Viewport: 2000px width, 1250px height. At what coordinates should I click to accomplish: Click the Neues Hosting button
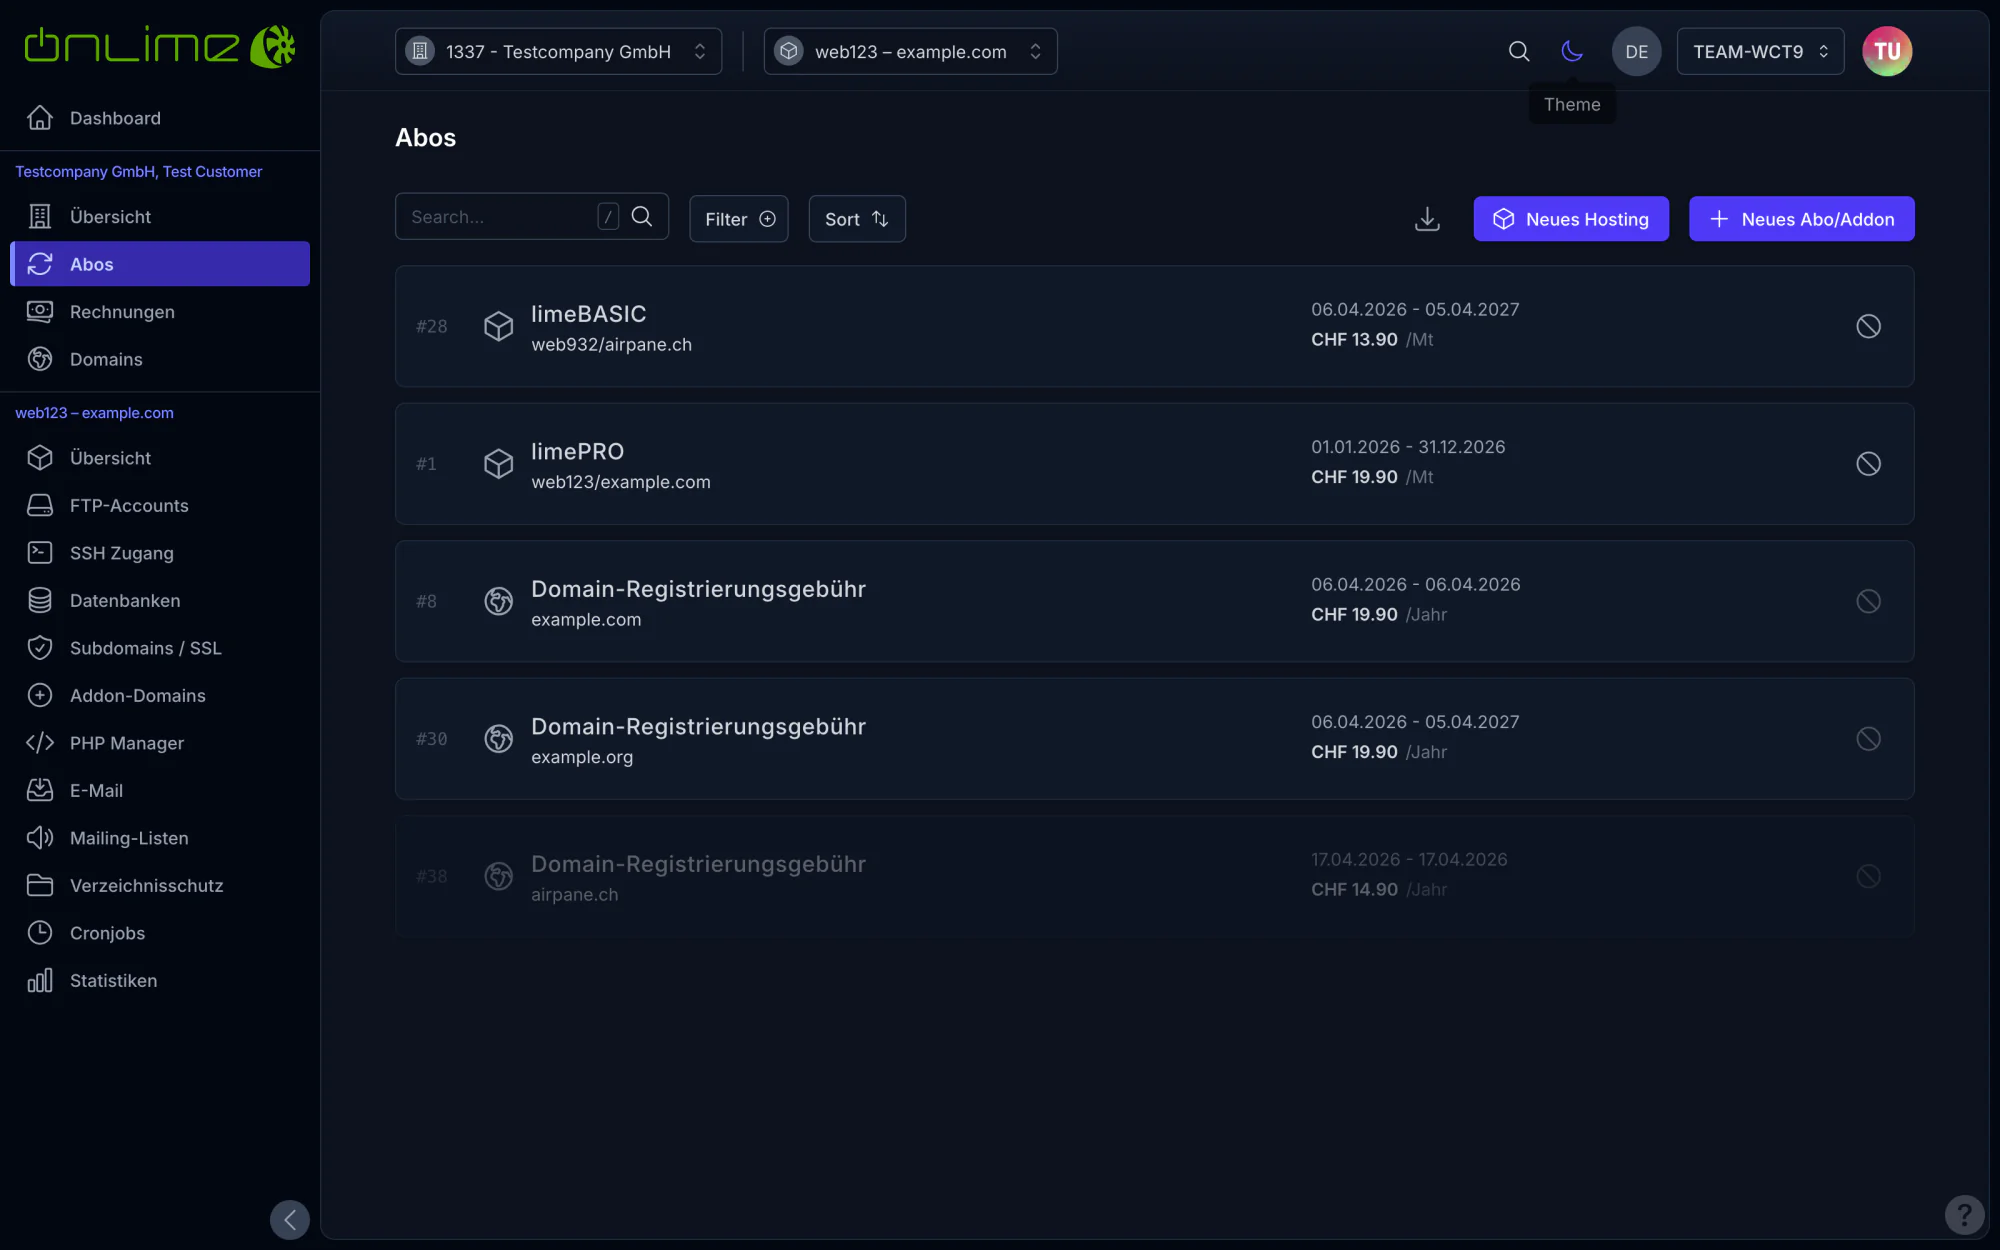(1571, 219)
